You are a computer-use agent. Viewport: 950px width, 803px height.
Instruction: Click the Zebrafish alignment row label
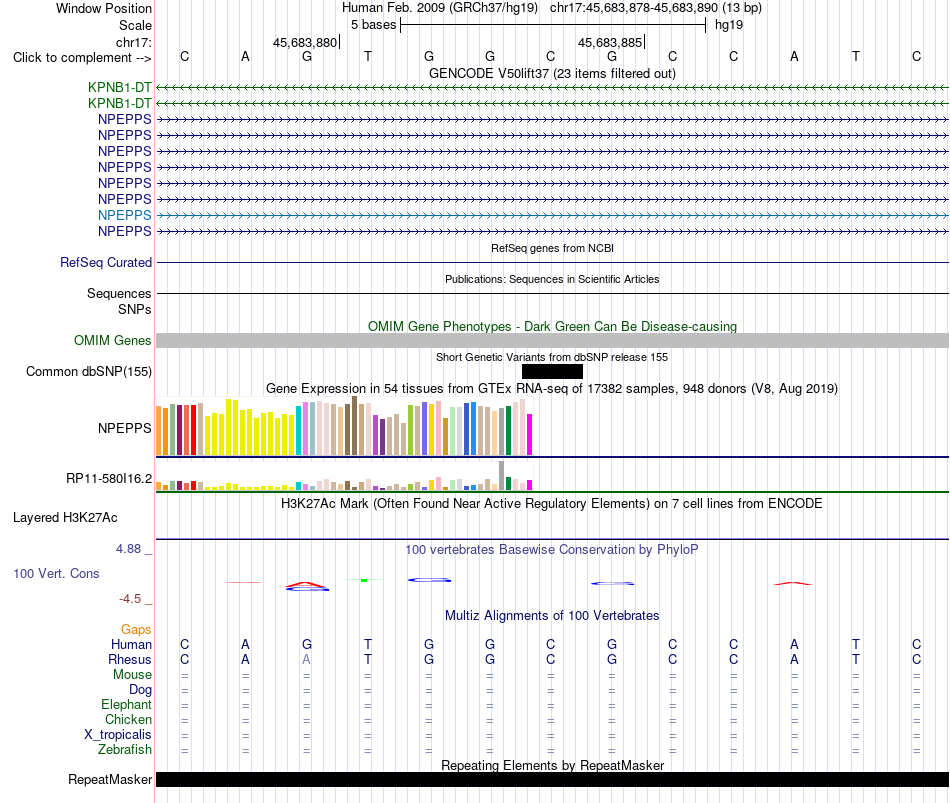[125, 750]
